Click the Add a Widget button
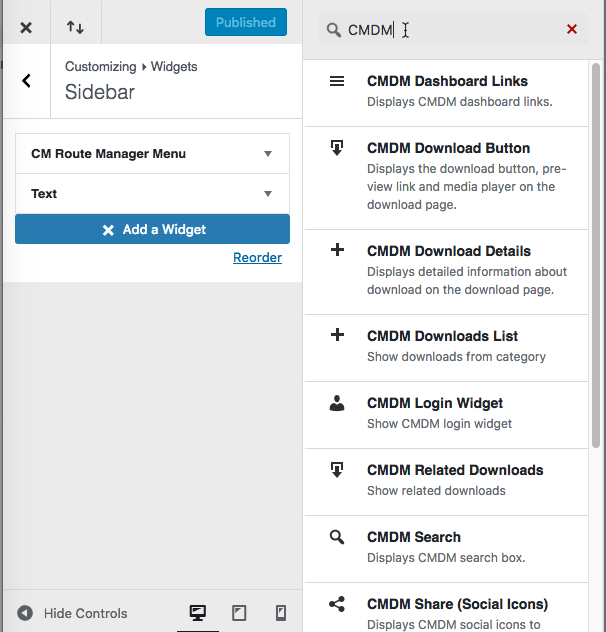 (152, 229)
